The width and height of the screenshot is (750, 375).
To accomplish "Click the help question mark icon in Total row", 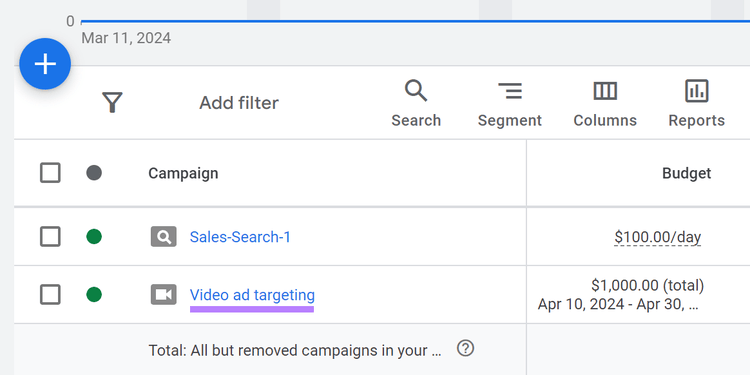I will 465,348.
